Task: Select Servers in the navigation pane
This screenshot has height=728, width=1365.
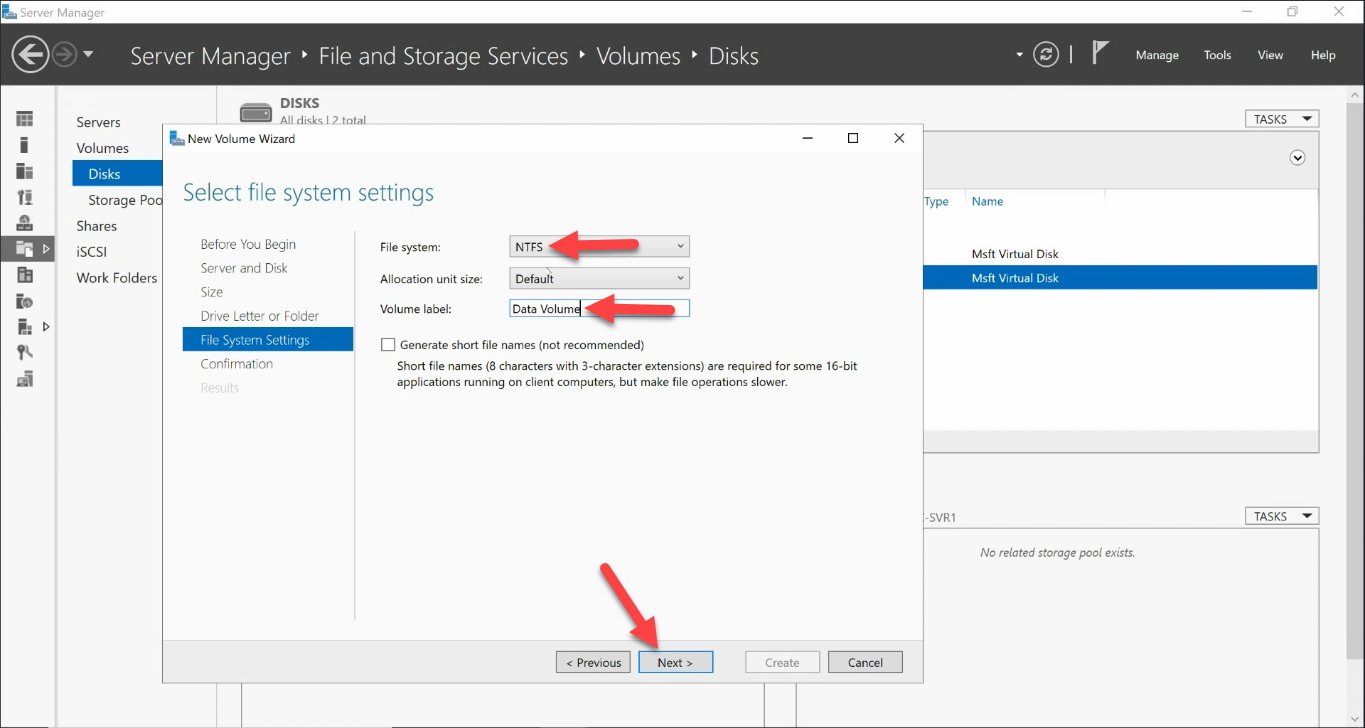Action: [98, 122]
